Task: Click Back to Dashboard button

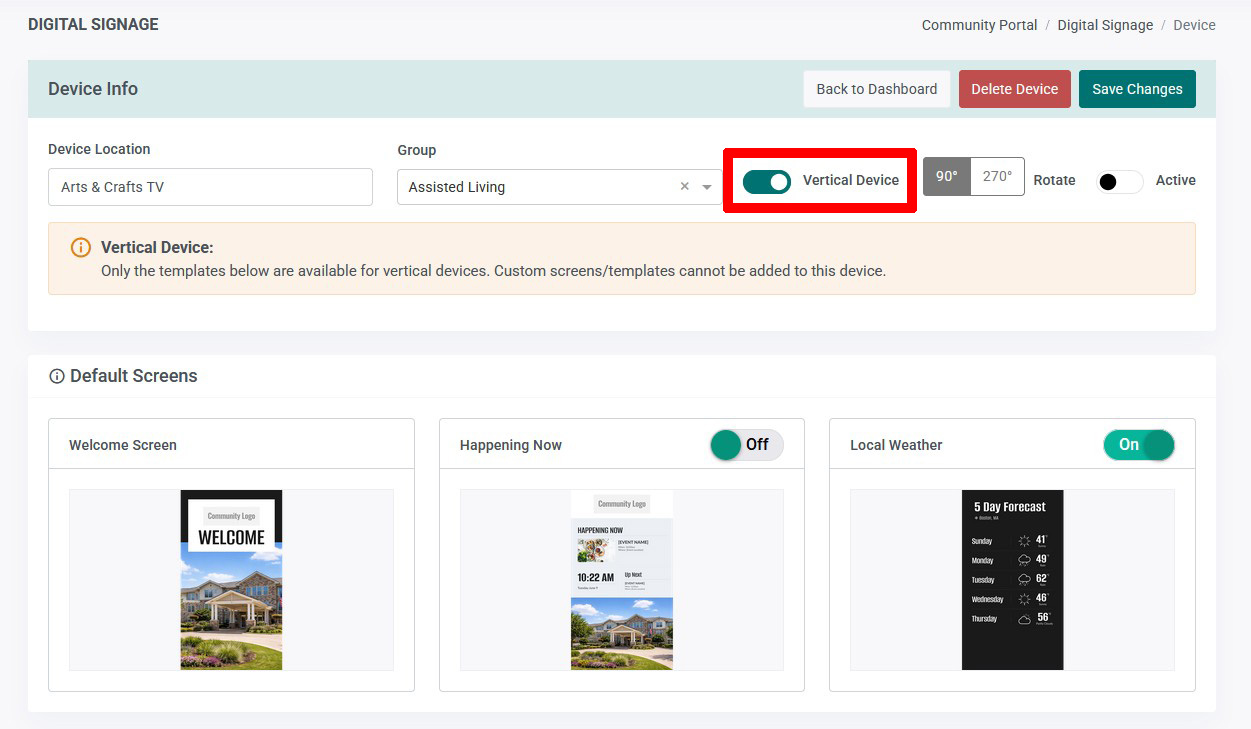Action: [x=877, y=89]
